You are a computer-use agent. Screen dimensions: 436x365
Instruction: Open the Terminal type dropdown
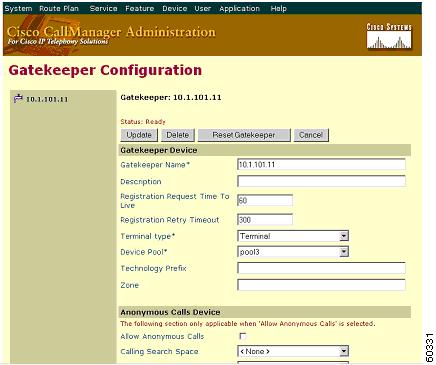(x=293, y=236)
